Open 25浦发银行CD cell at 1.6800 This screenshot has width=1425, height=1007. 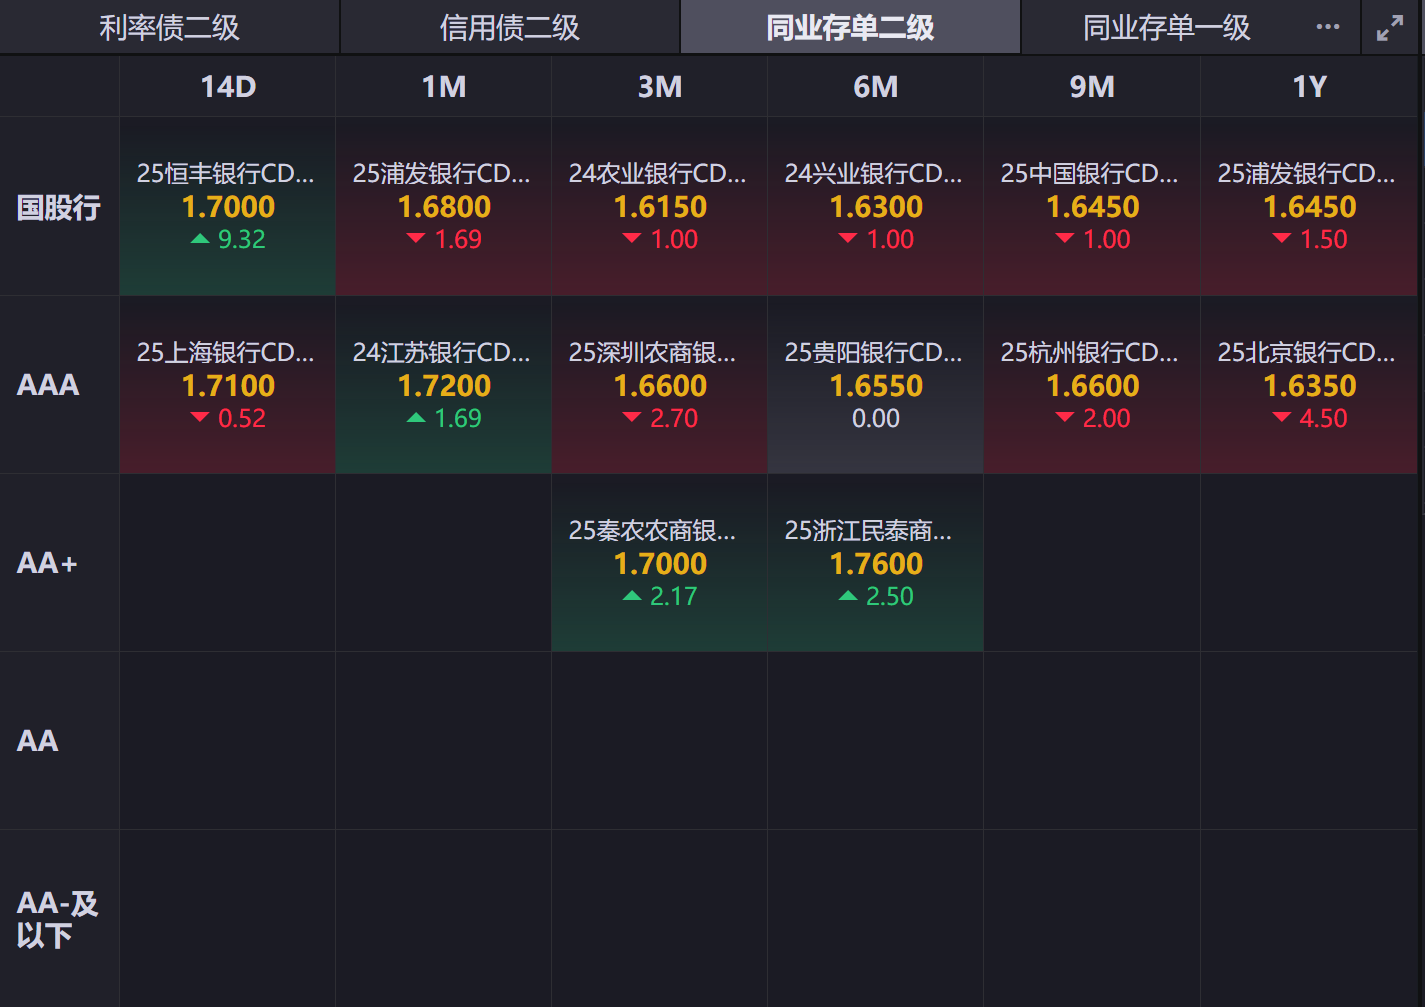pyautogui.click(x=444, y=206)
